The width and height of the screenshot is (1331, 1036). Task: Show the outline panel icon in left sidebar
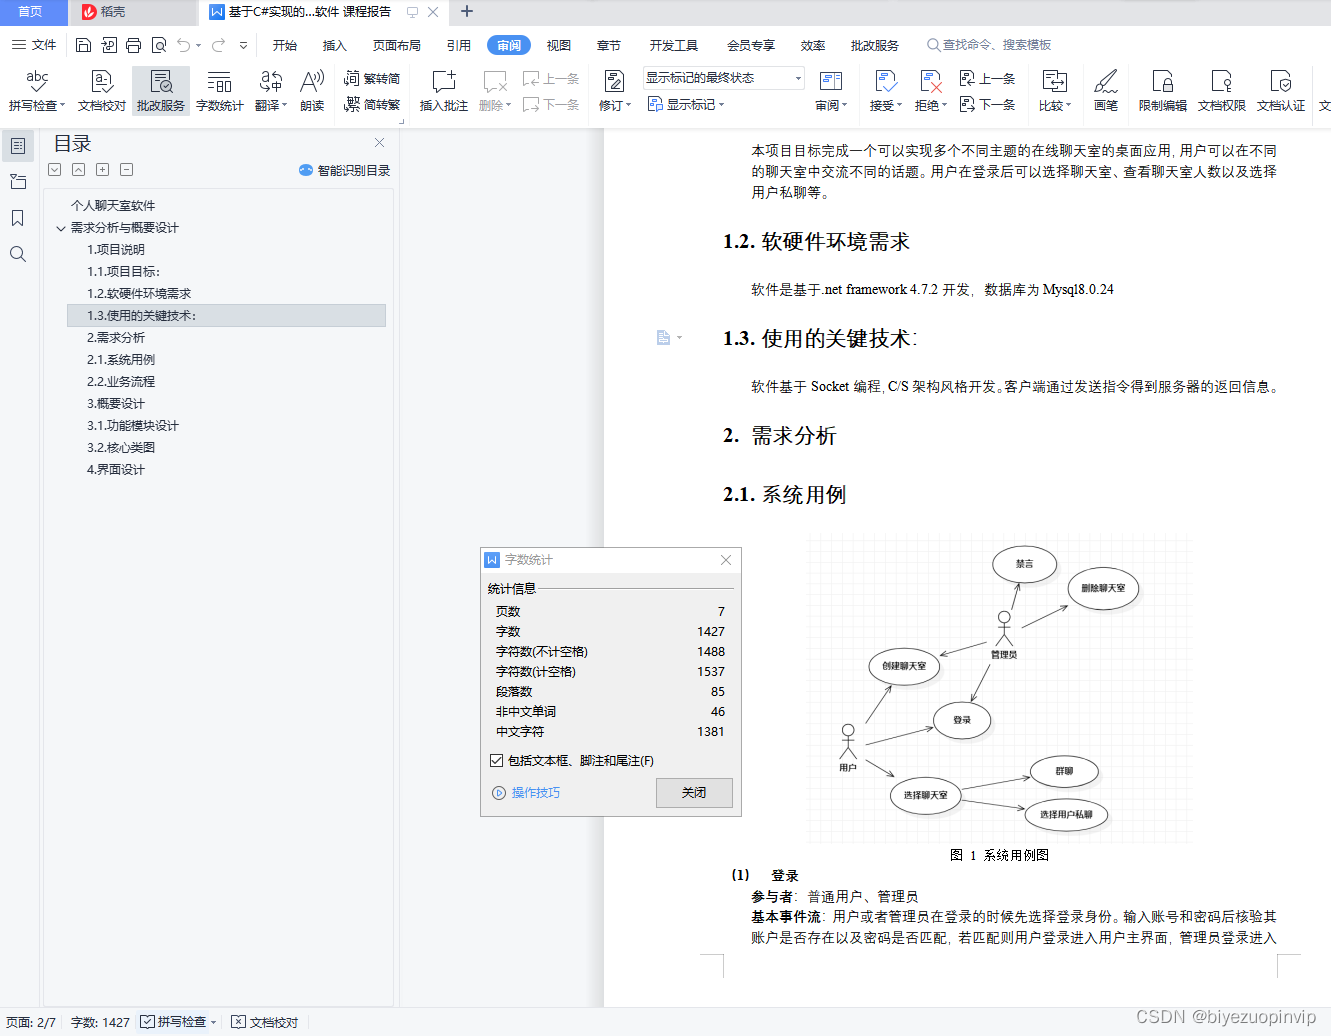pyautogui.click(x=17, y=146)
